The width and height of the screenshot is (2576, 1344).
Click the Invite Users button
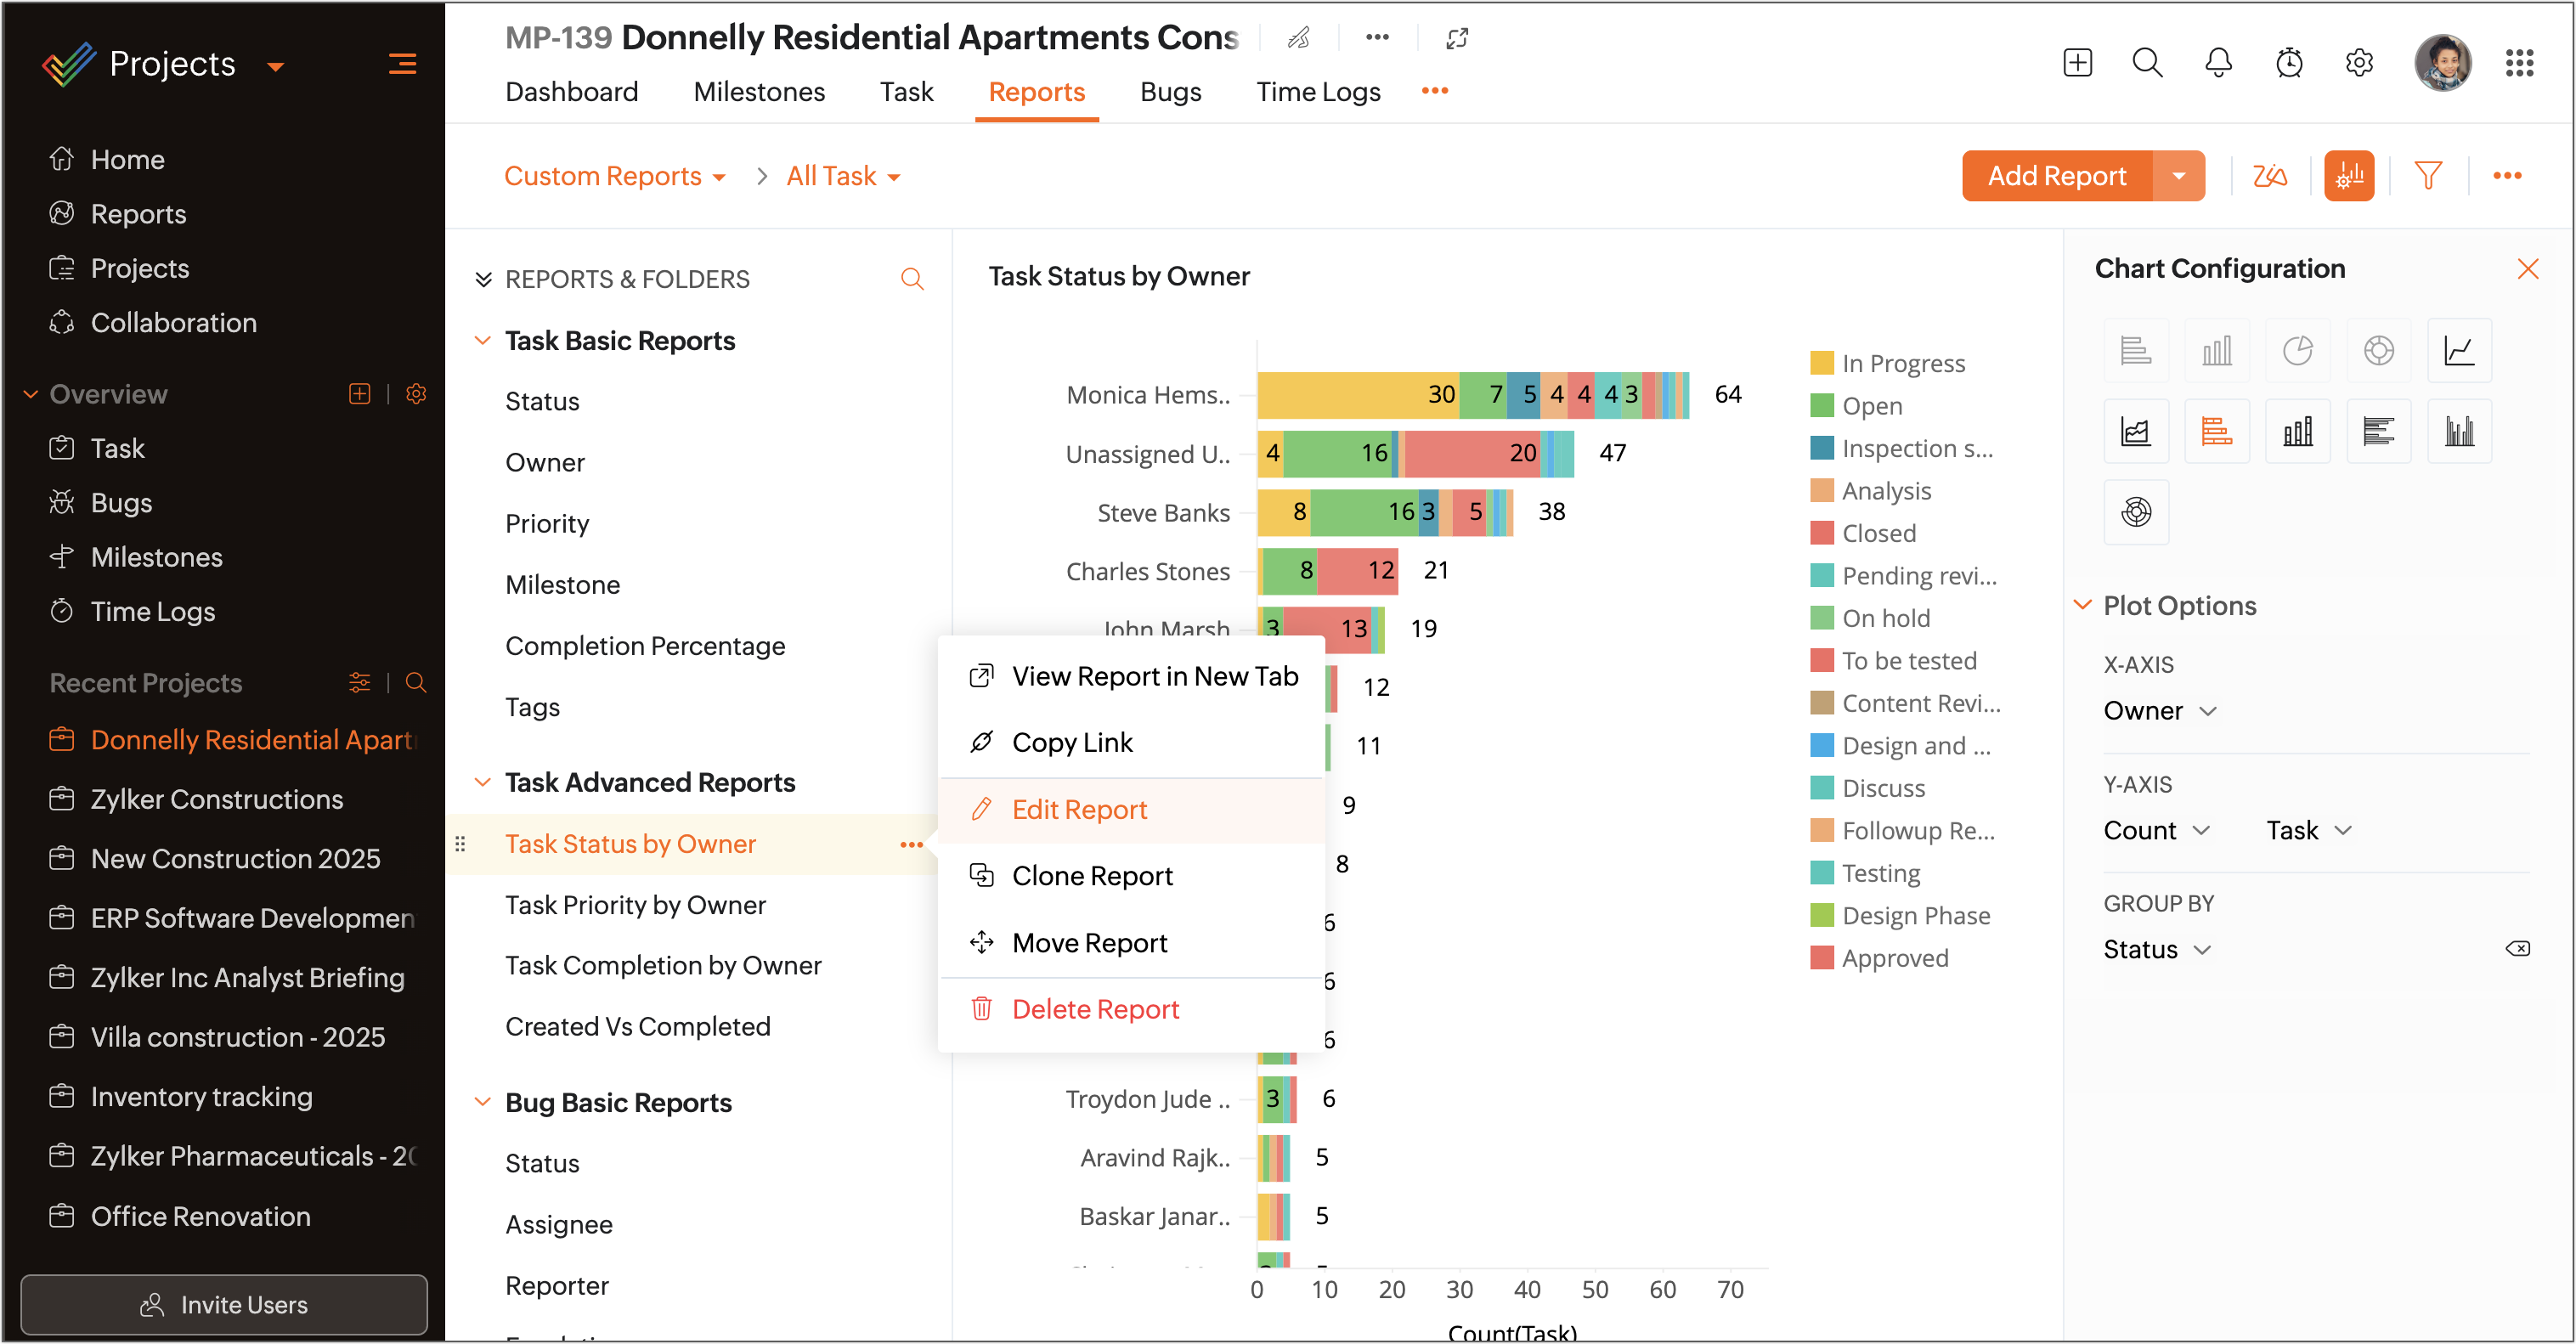point(224,1304)
